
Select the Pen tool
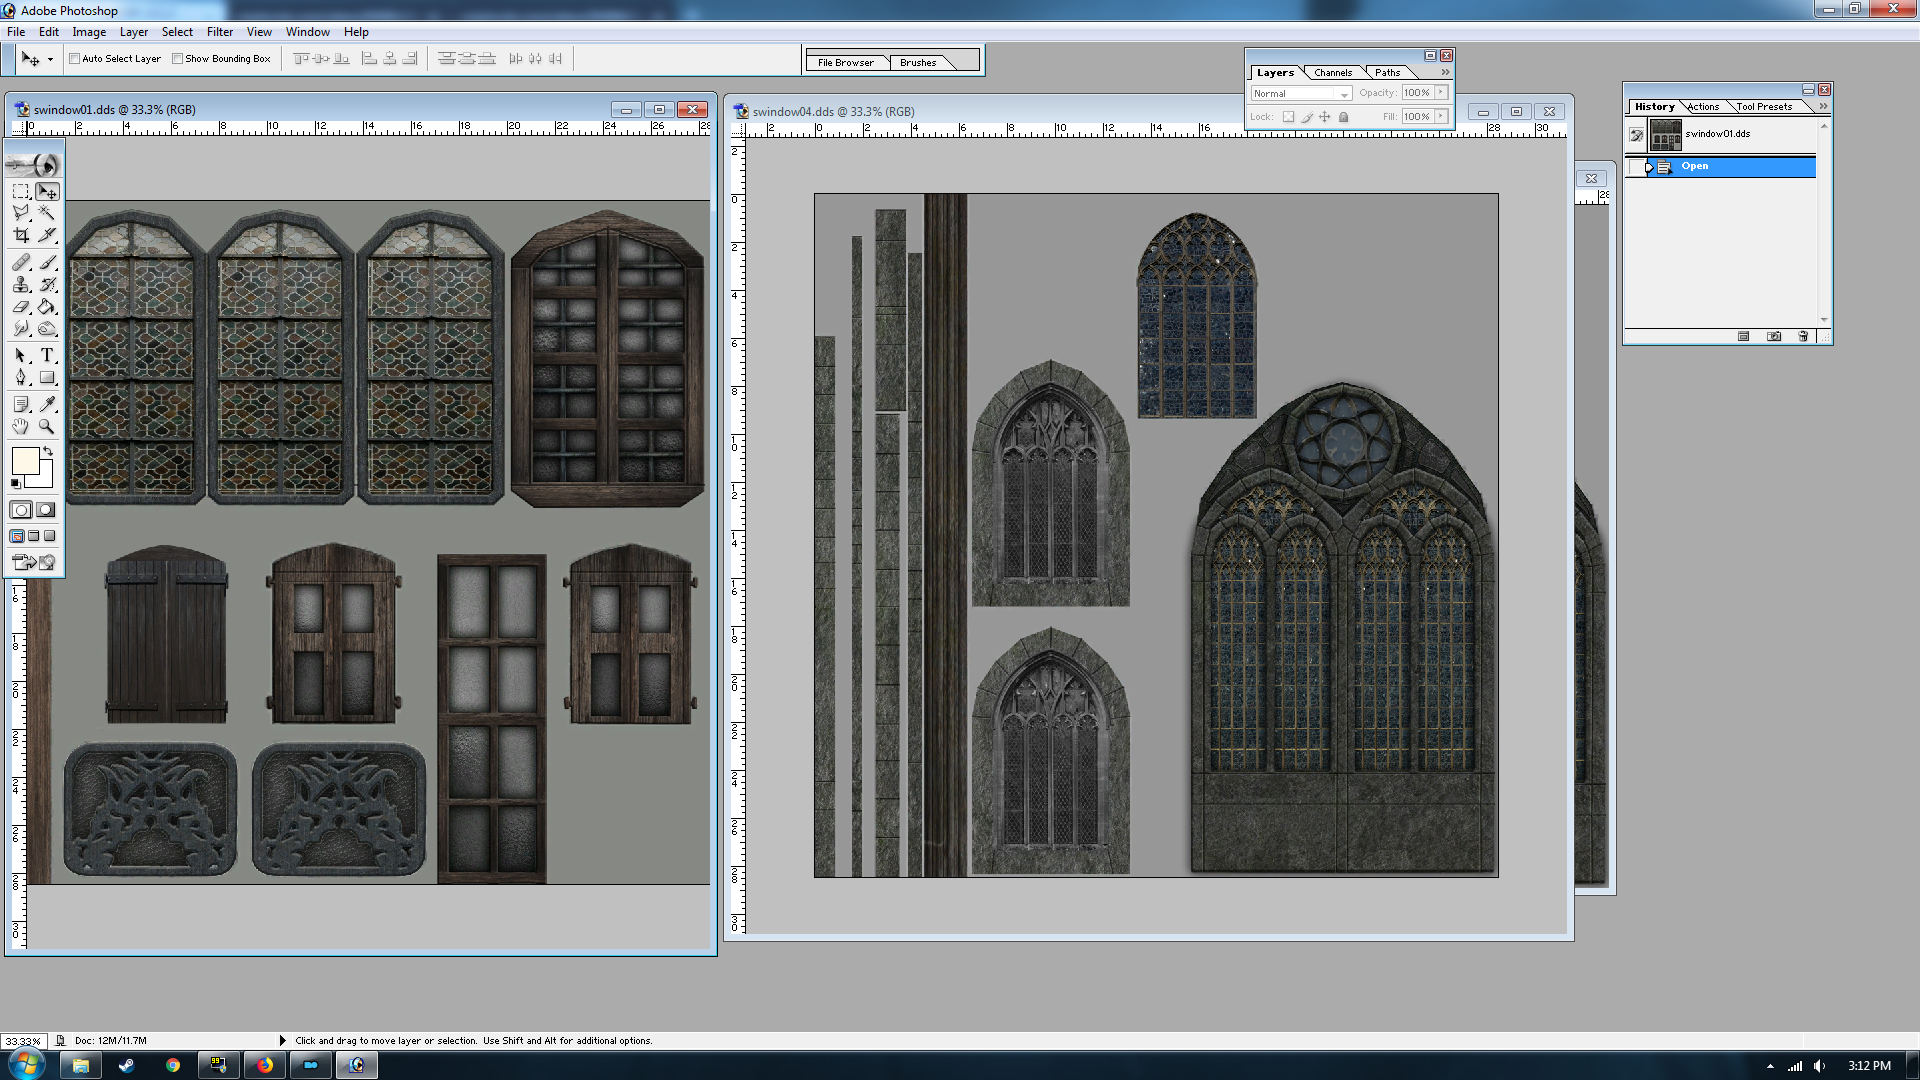21,378
